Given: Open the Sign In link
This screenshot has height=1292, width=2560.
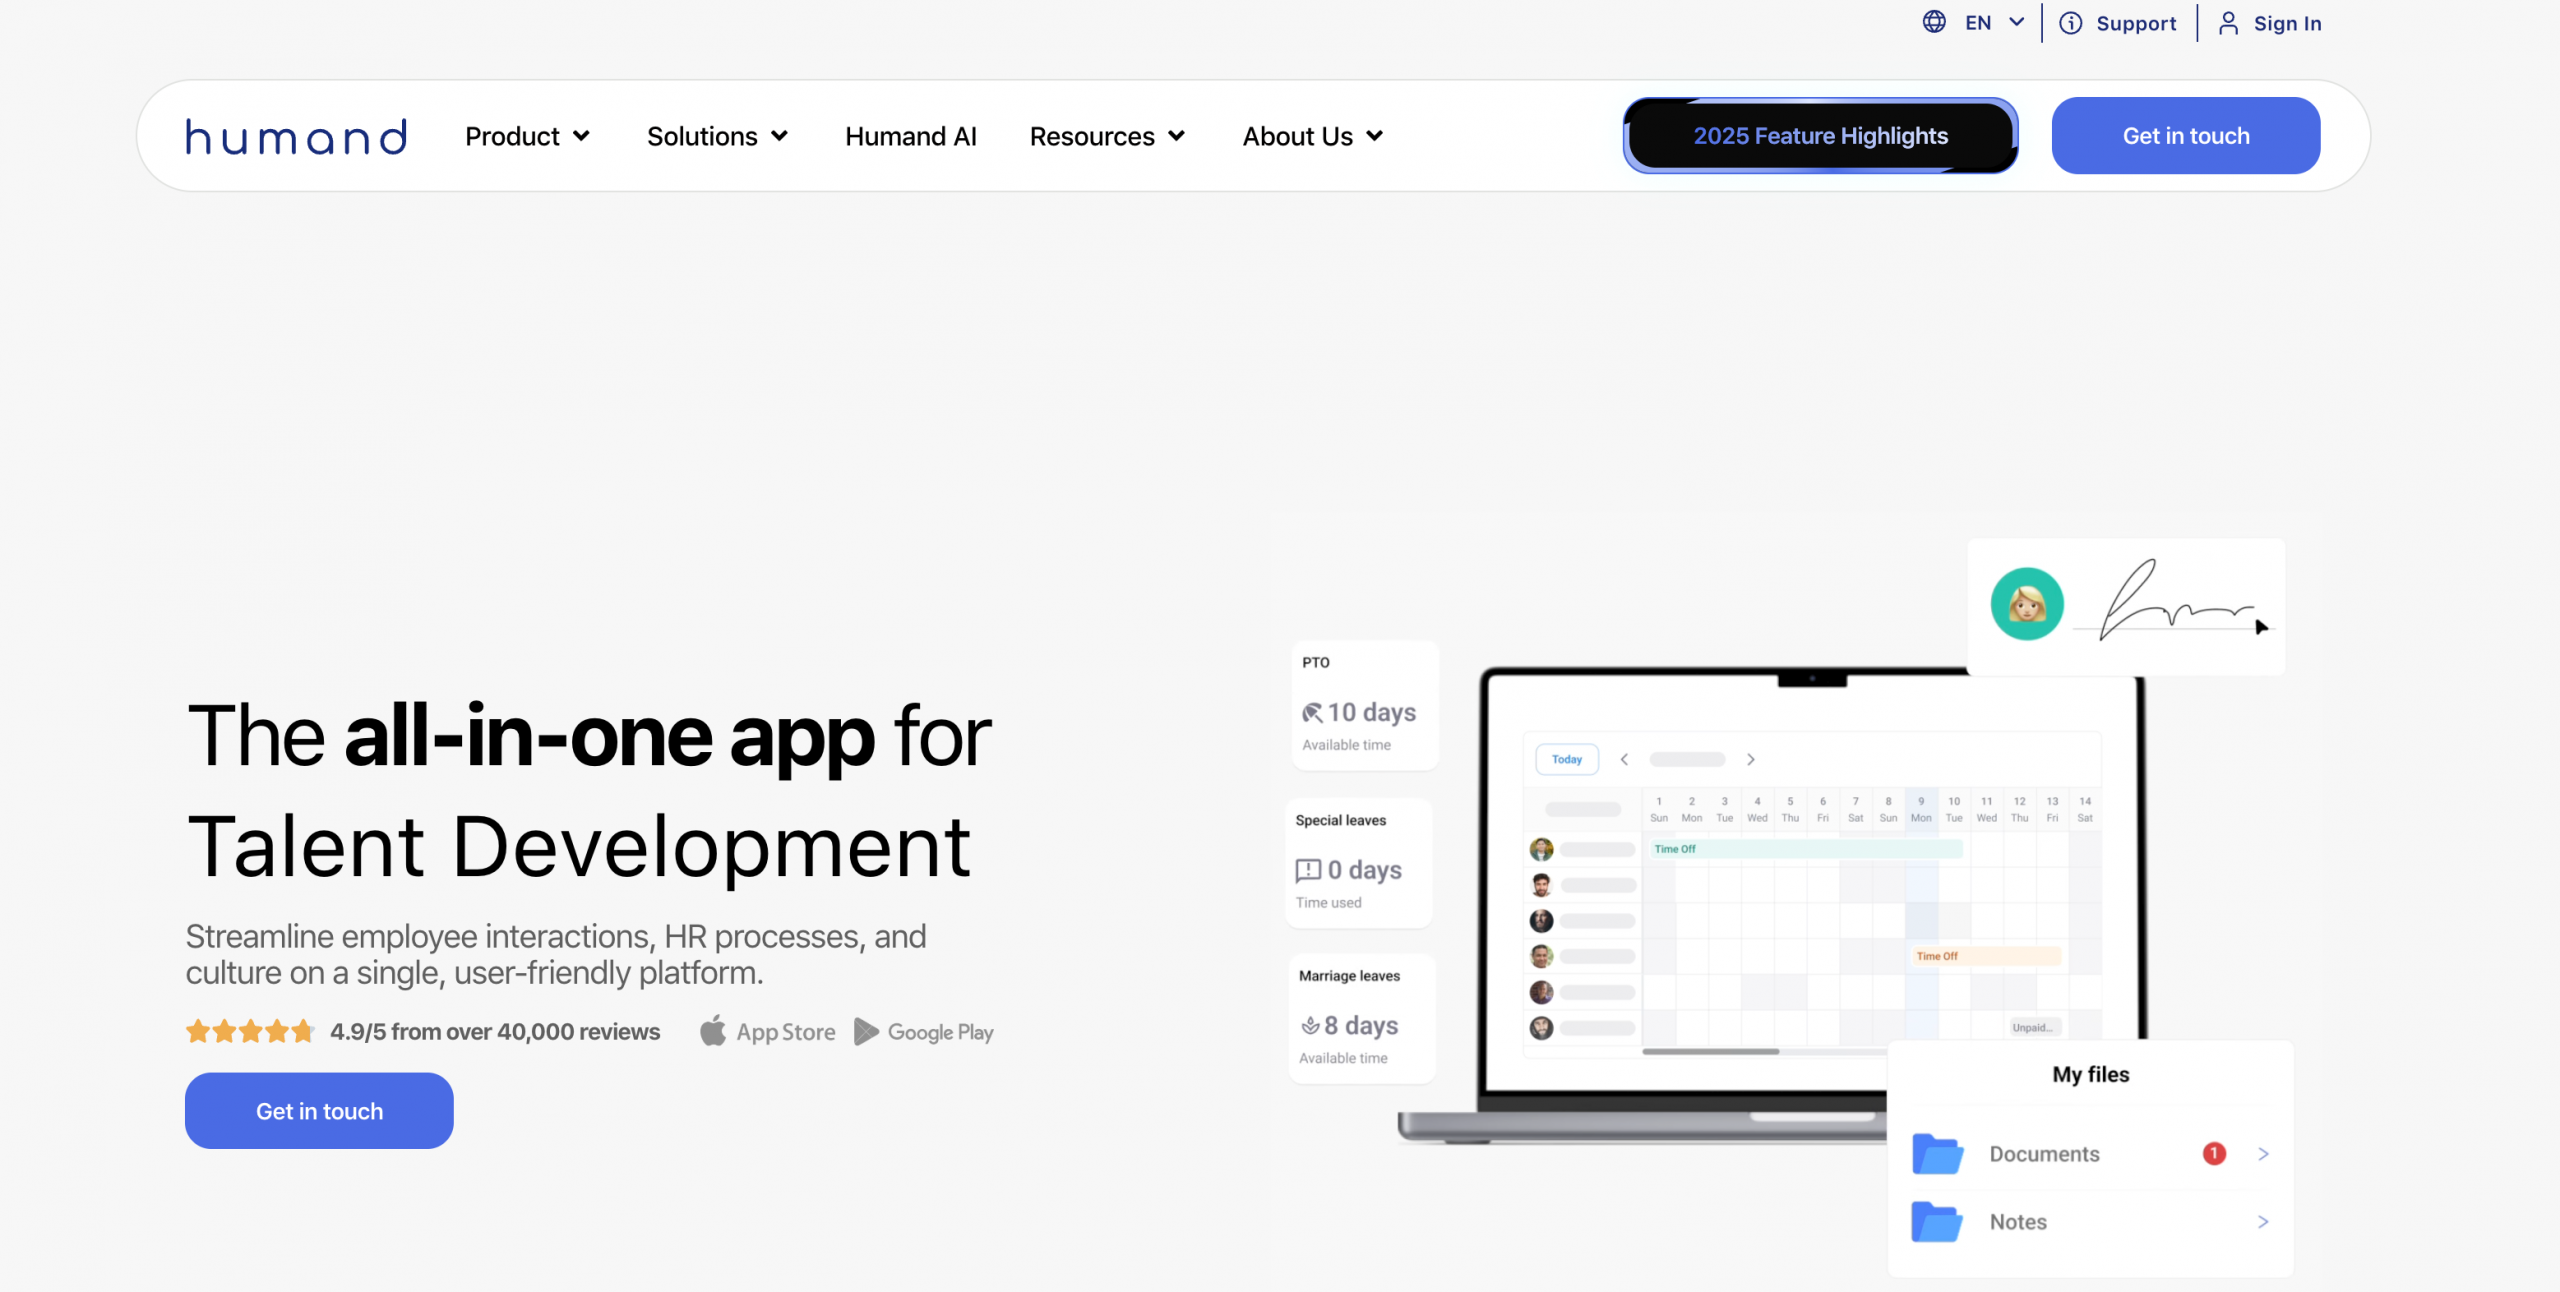Looking at the screenshot, I should pyautogui.click(x=2287, y=23).
